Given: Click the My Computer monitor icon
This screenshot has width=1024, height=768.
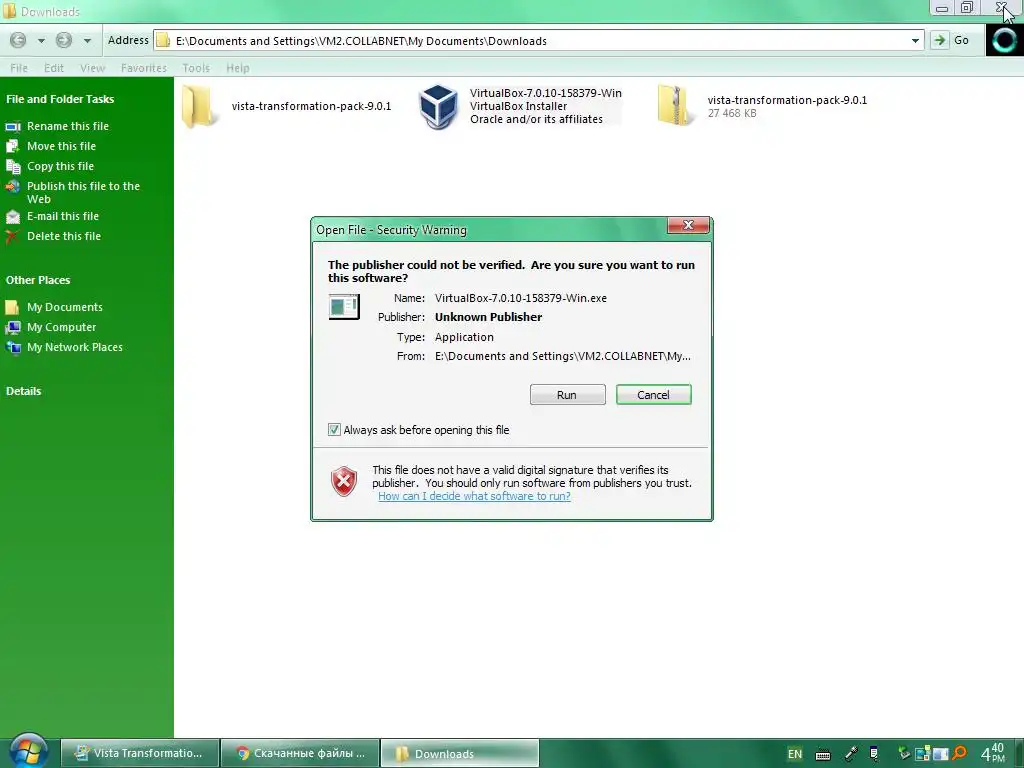Looking at the screenshot, I should (x=13, y=327).
